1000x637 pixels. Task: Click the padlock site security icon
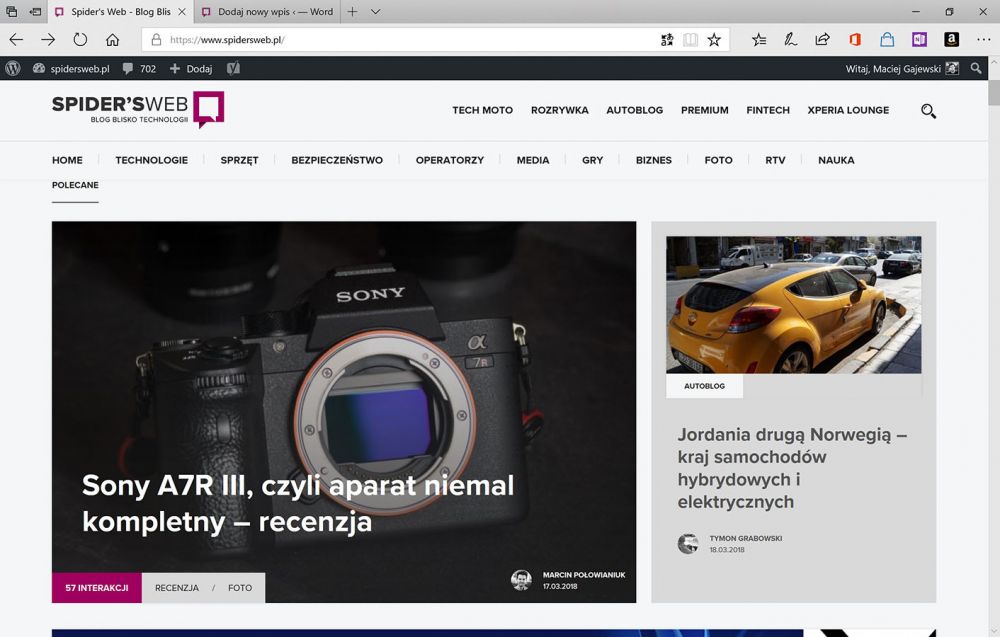click(x=156, y=40)
